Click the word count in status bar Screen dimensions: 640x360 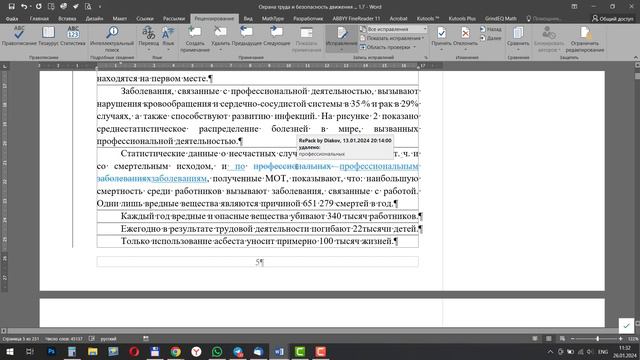pos(64,339)
